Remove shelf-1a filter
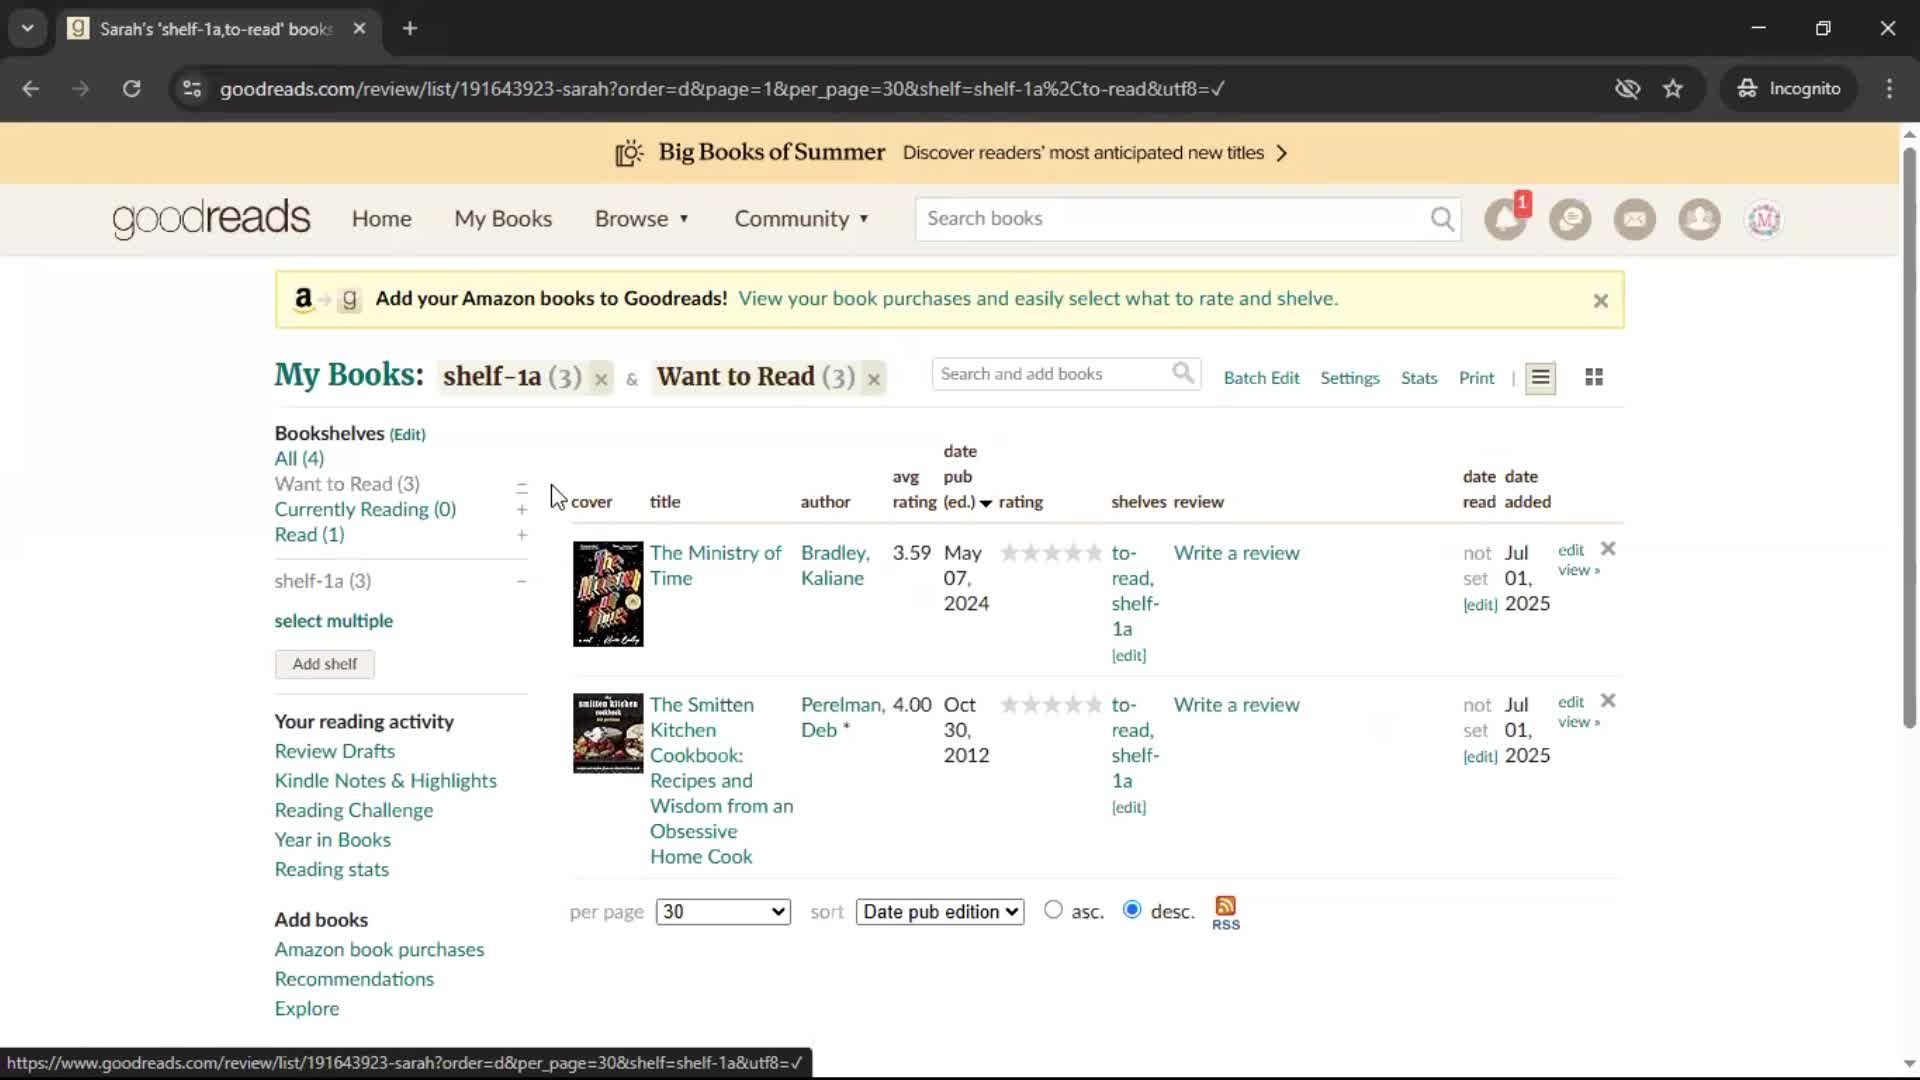Viewport: 1920px width, 1080px height. pos(601,379)
